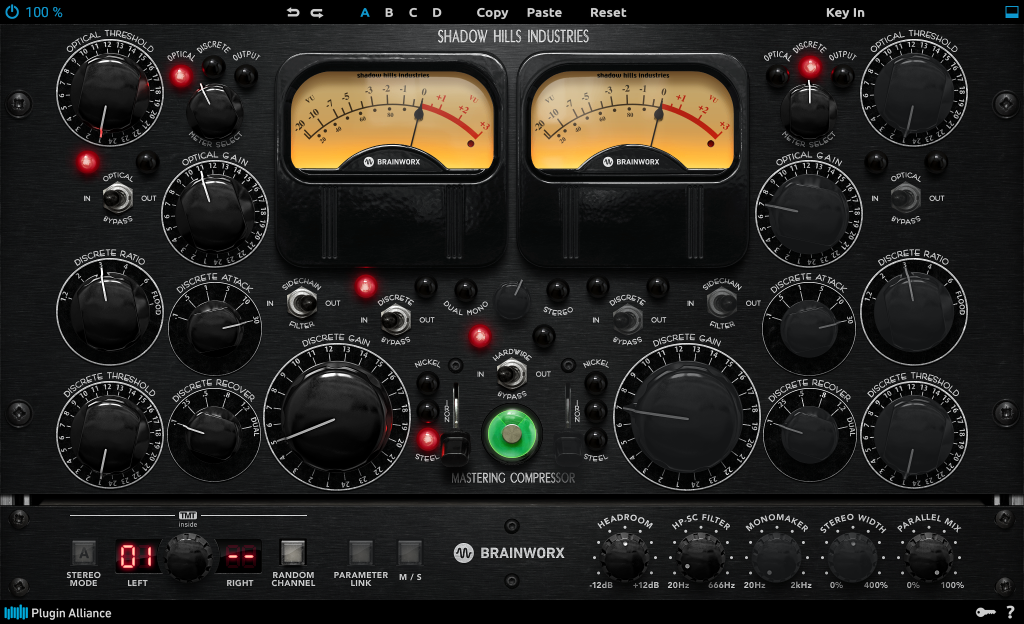The image size is (1024, 624).
Task: Toggle the plugin power button
Action: click(12, 12)
